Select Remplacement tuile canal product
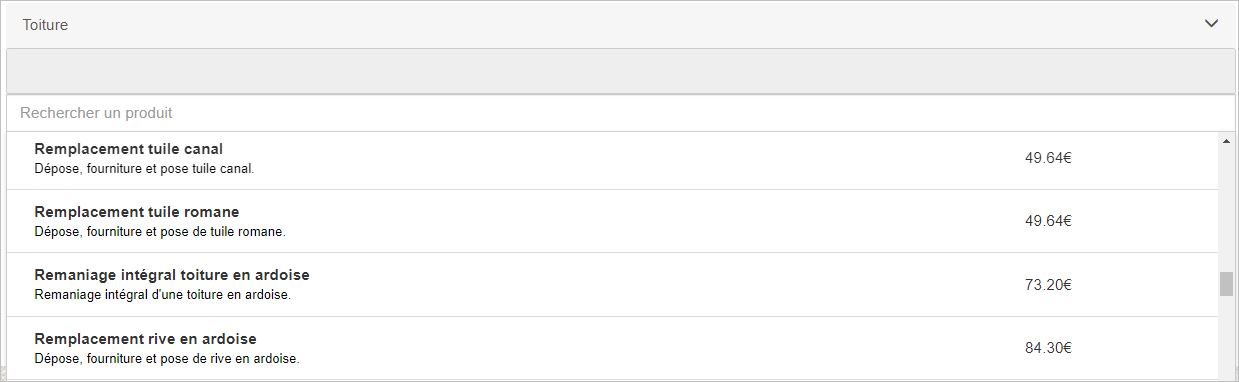This screenshot has height=382, width=1239. click(612, 158)
